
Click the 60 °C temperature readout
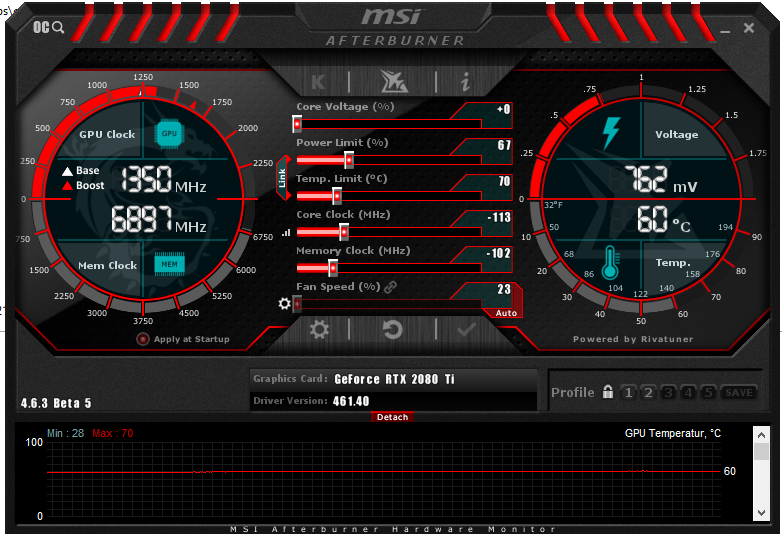click(663, 219)
